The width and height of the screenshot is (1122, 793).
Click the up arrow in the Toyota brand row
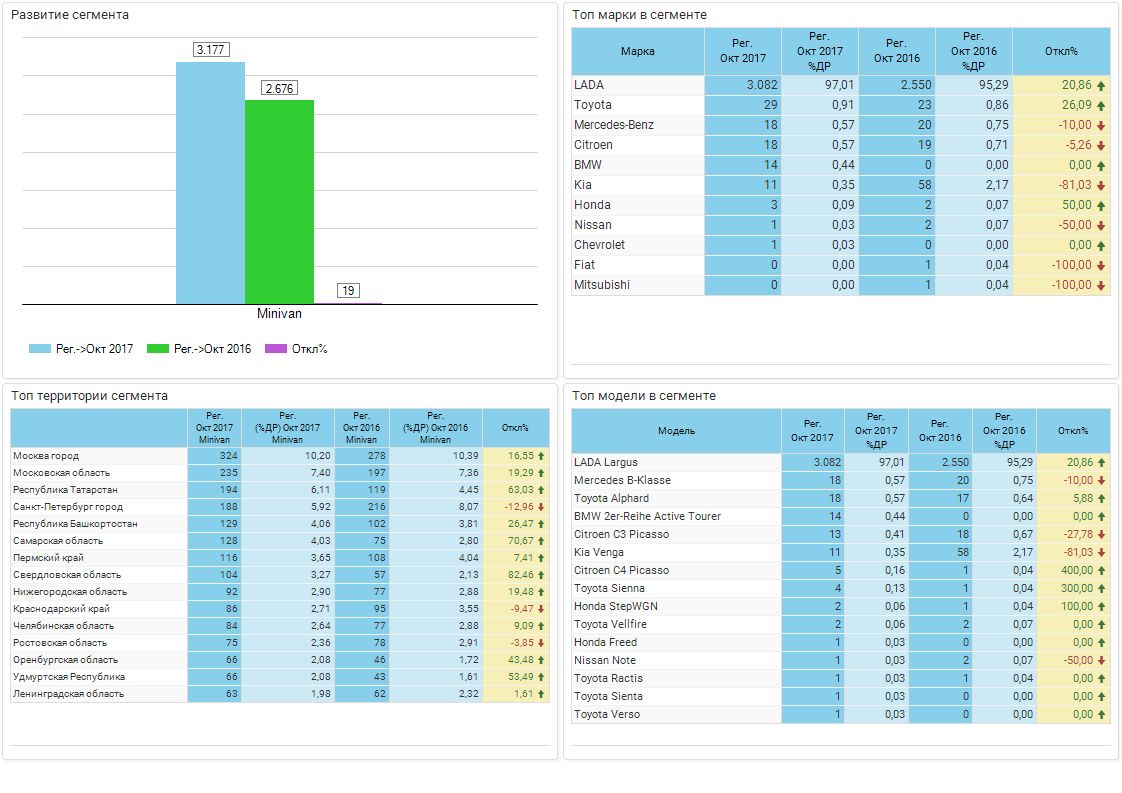click(x=1101, y=106)
